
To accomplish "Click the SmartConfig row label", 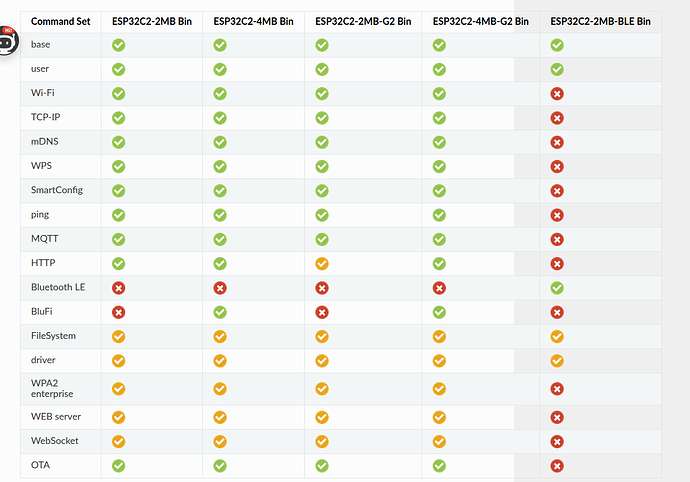I will 56,190.
